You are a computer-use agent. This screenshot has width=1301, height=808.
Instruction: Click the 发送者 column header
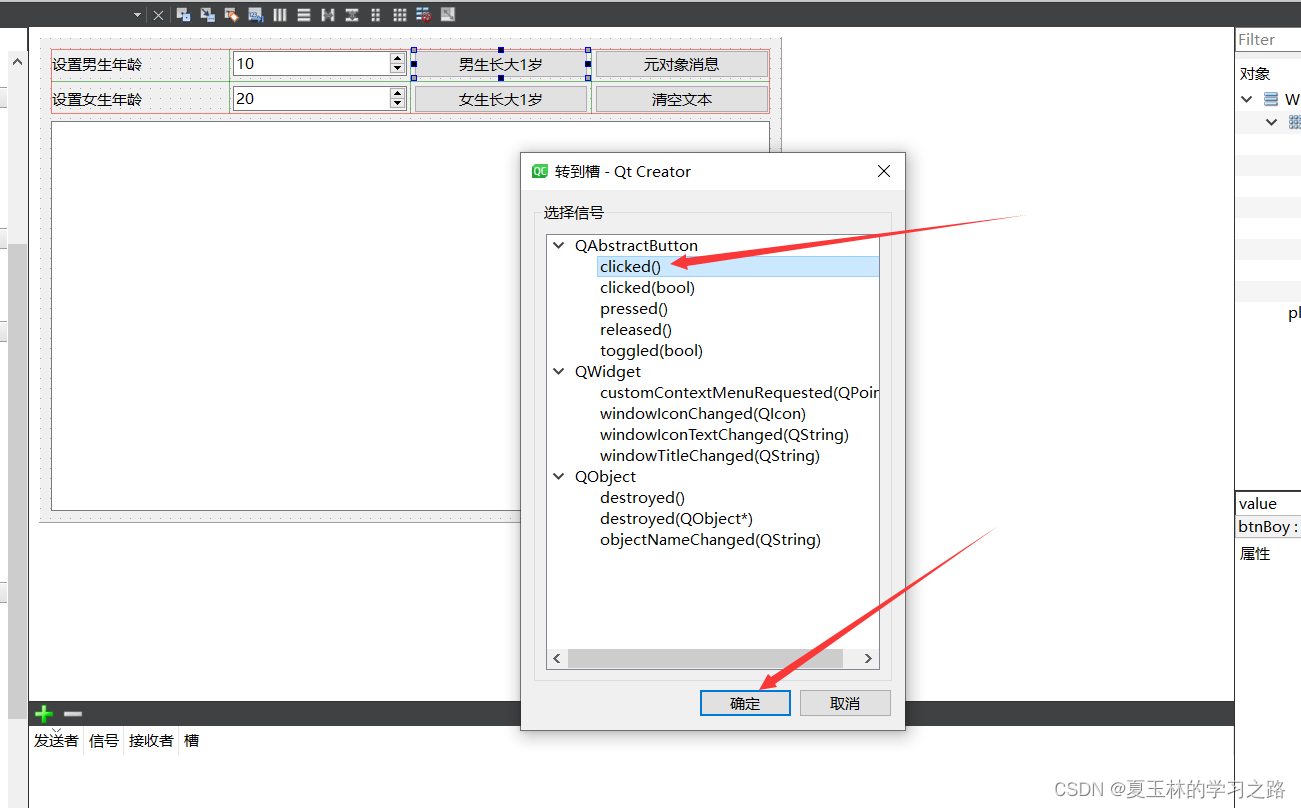(x=57, y=741)
